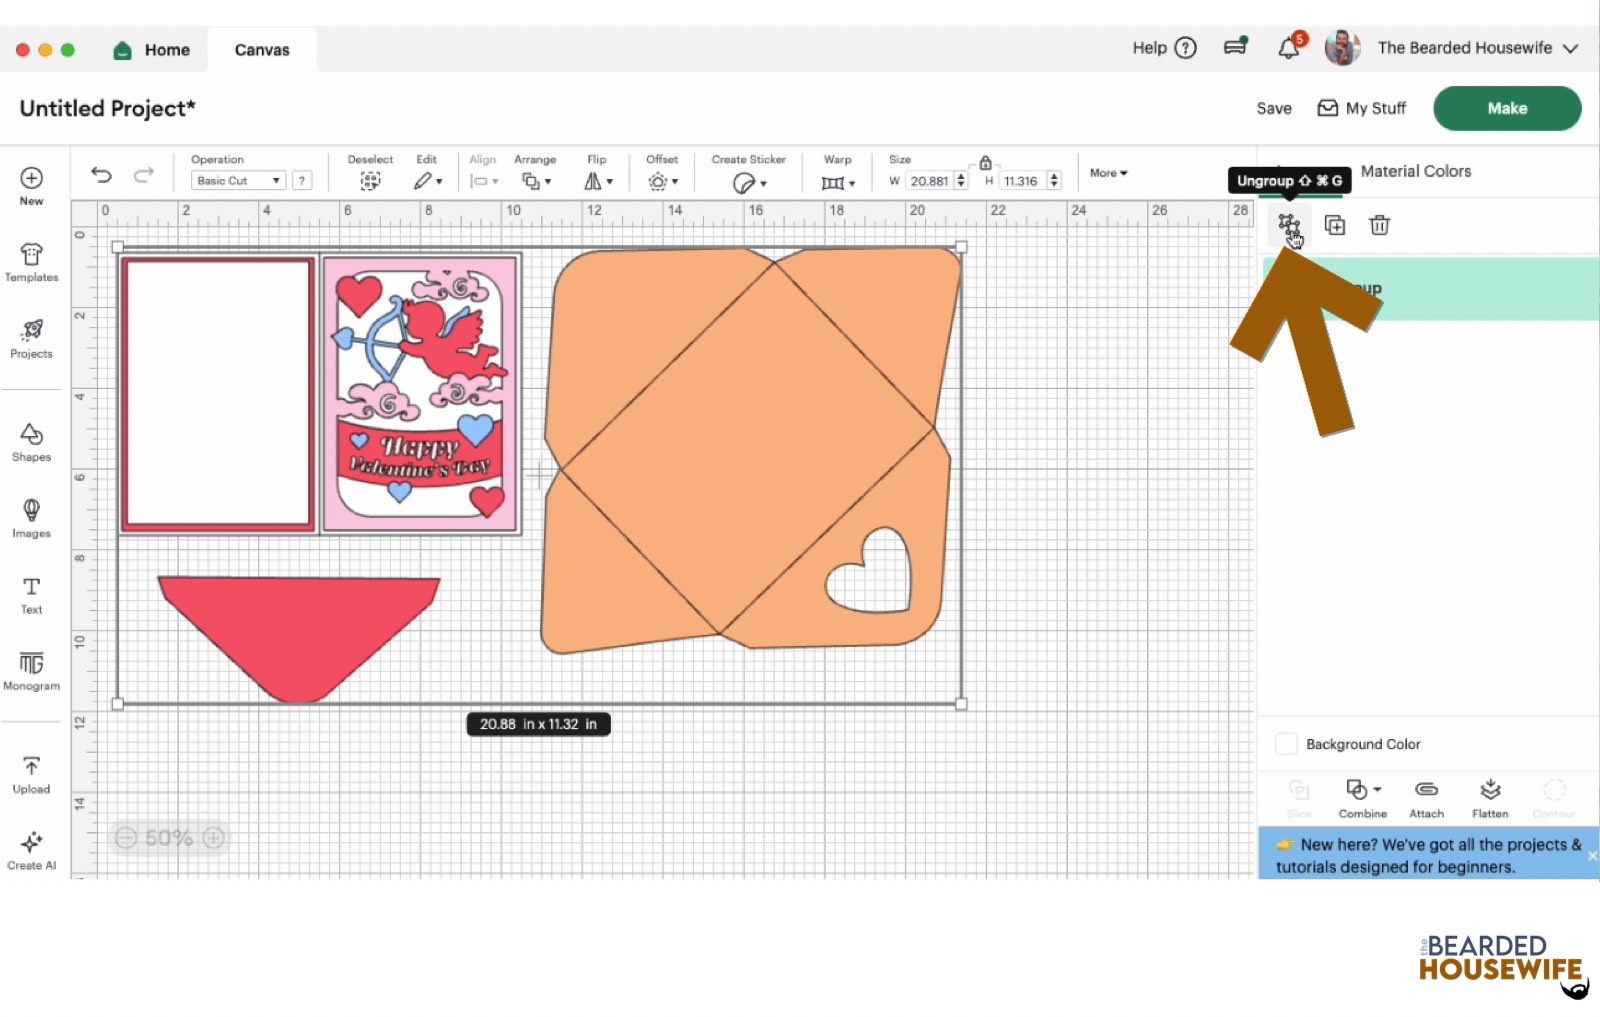Viewport: 1600px width, 1017px height.
Task: Open the Monogram maker
Action: tap(31, 668)
